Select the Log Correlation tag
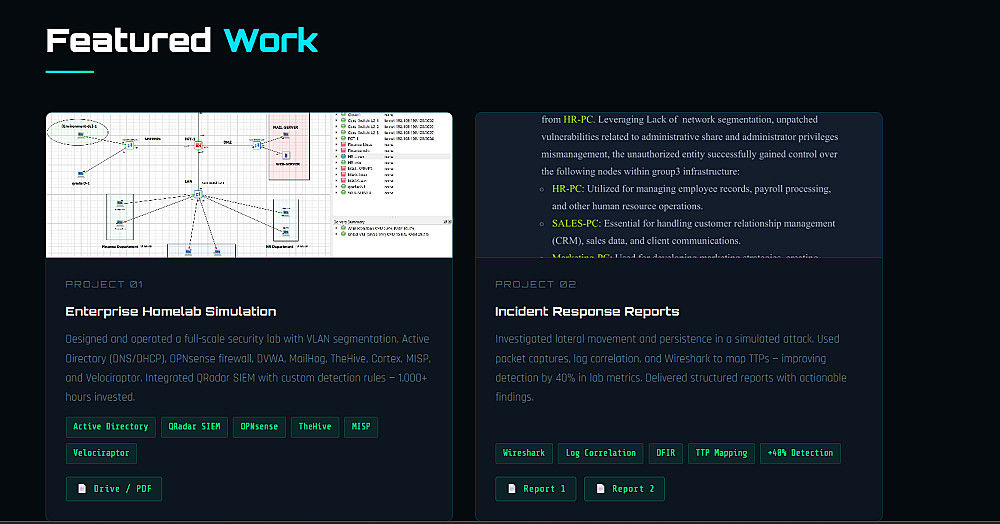Viewport: 1000px width, 524px height. [x=601, y=453]
